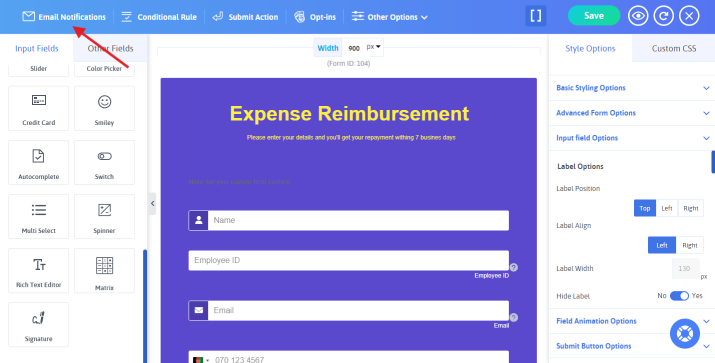This screenshot has height=363, width=715.
Task: Click the right panel scrollbar
Action: pos(713,162)
